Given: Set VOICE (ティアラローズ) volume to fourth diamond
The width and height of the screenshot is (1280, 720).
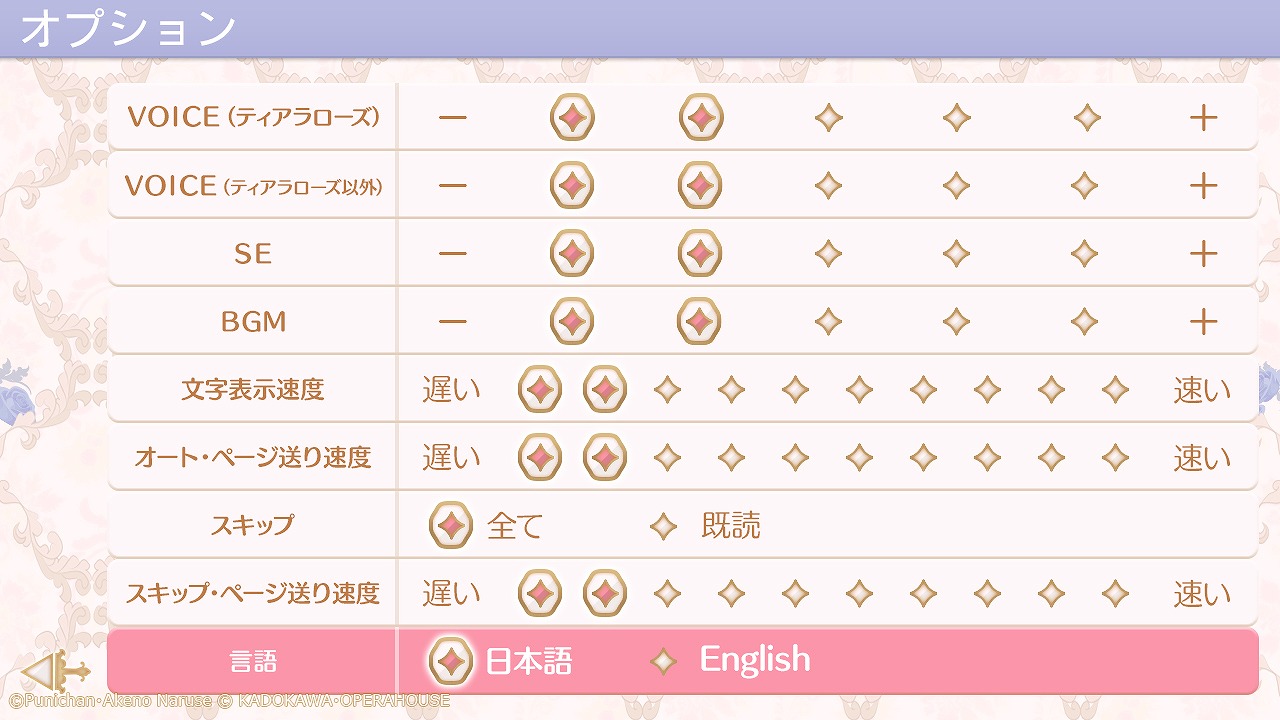Looking at the screenshot, I should (x=957, y=118).
